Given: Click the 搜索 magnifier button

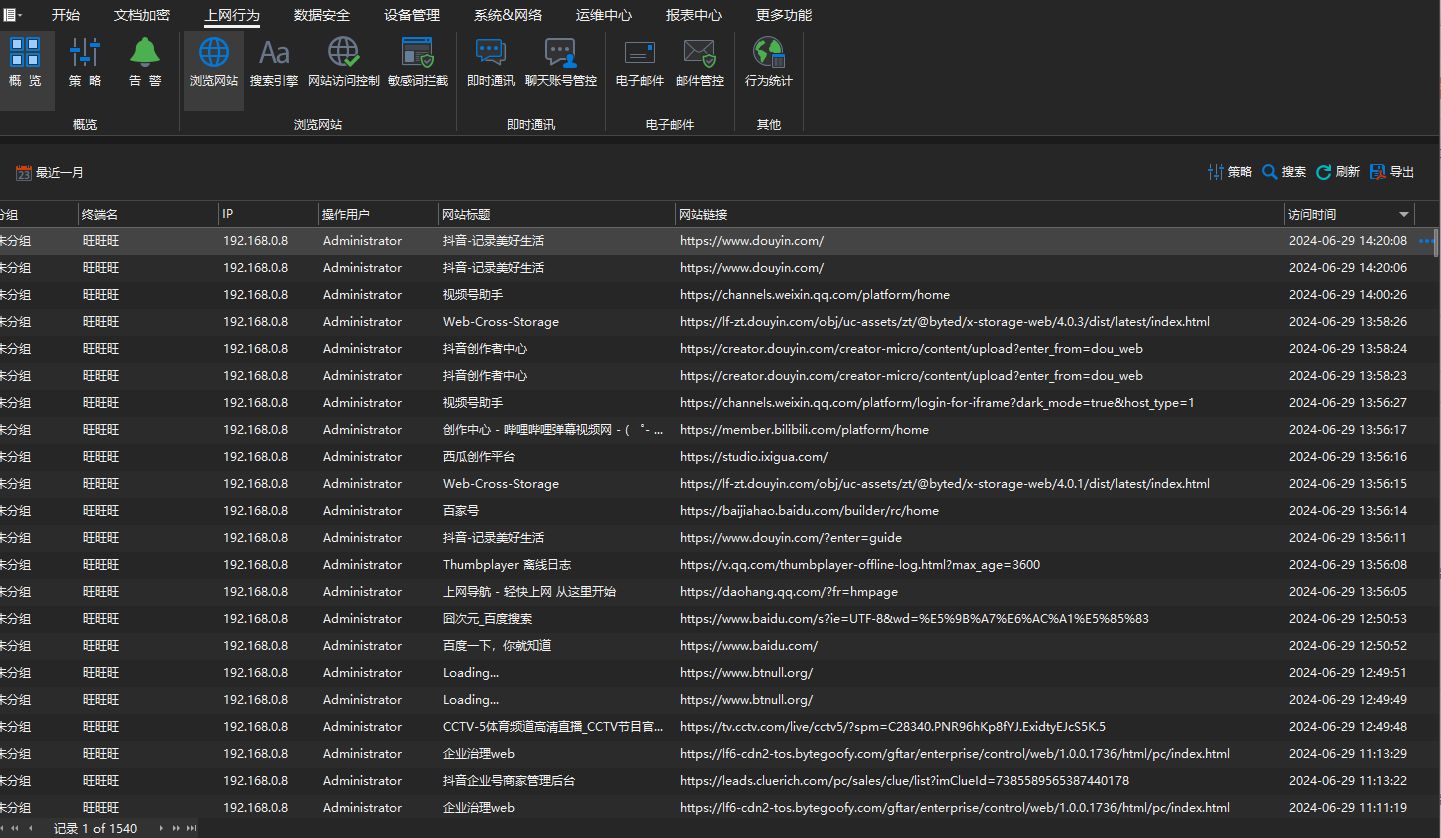Looking at the screenshot, I should pyautogui.click(x=1284, y=172).
